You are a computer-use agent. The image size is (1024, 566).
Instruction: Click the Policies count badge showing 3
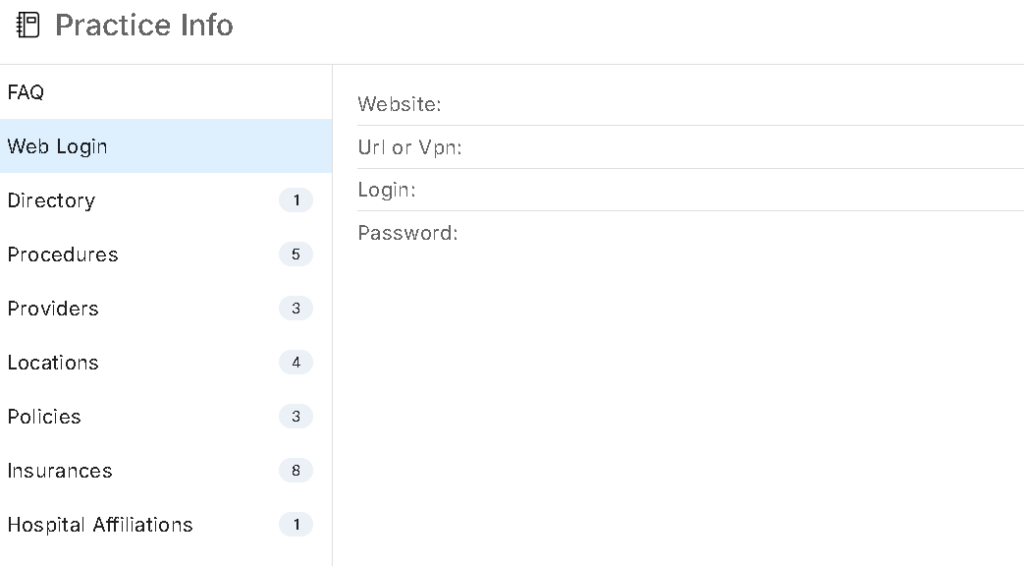pyautogui.click(x=296, y=417)
